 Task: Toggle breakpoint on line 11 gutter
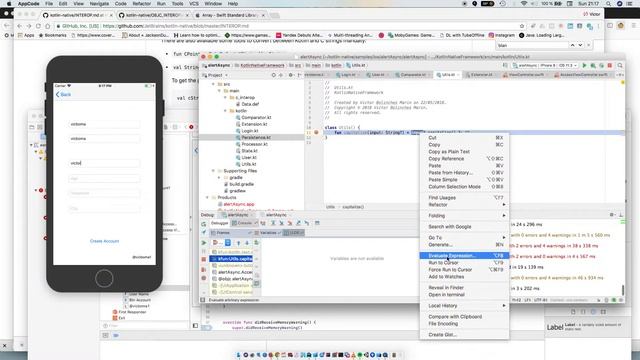coord(316,133)
